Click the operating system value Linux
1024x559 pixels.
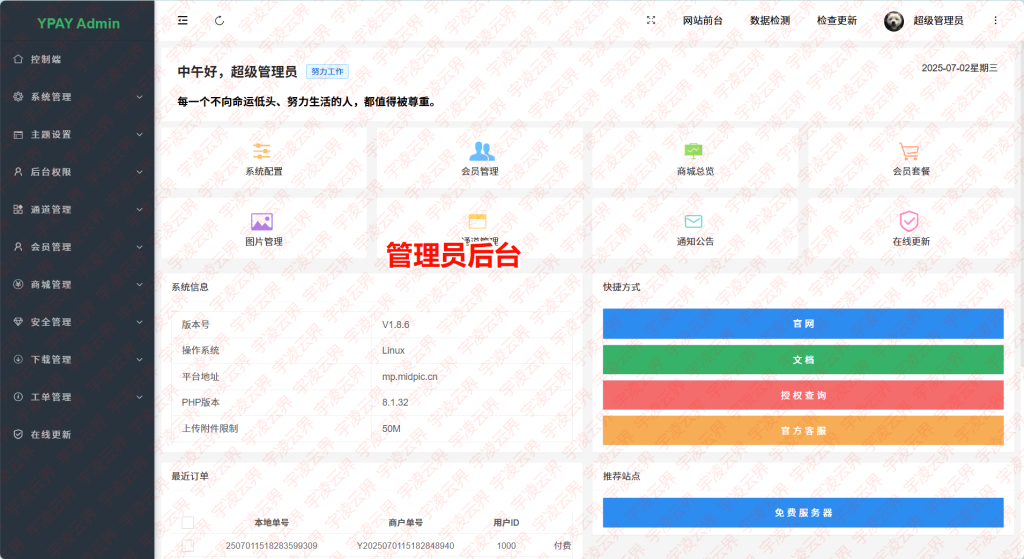coord(393,350)
